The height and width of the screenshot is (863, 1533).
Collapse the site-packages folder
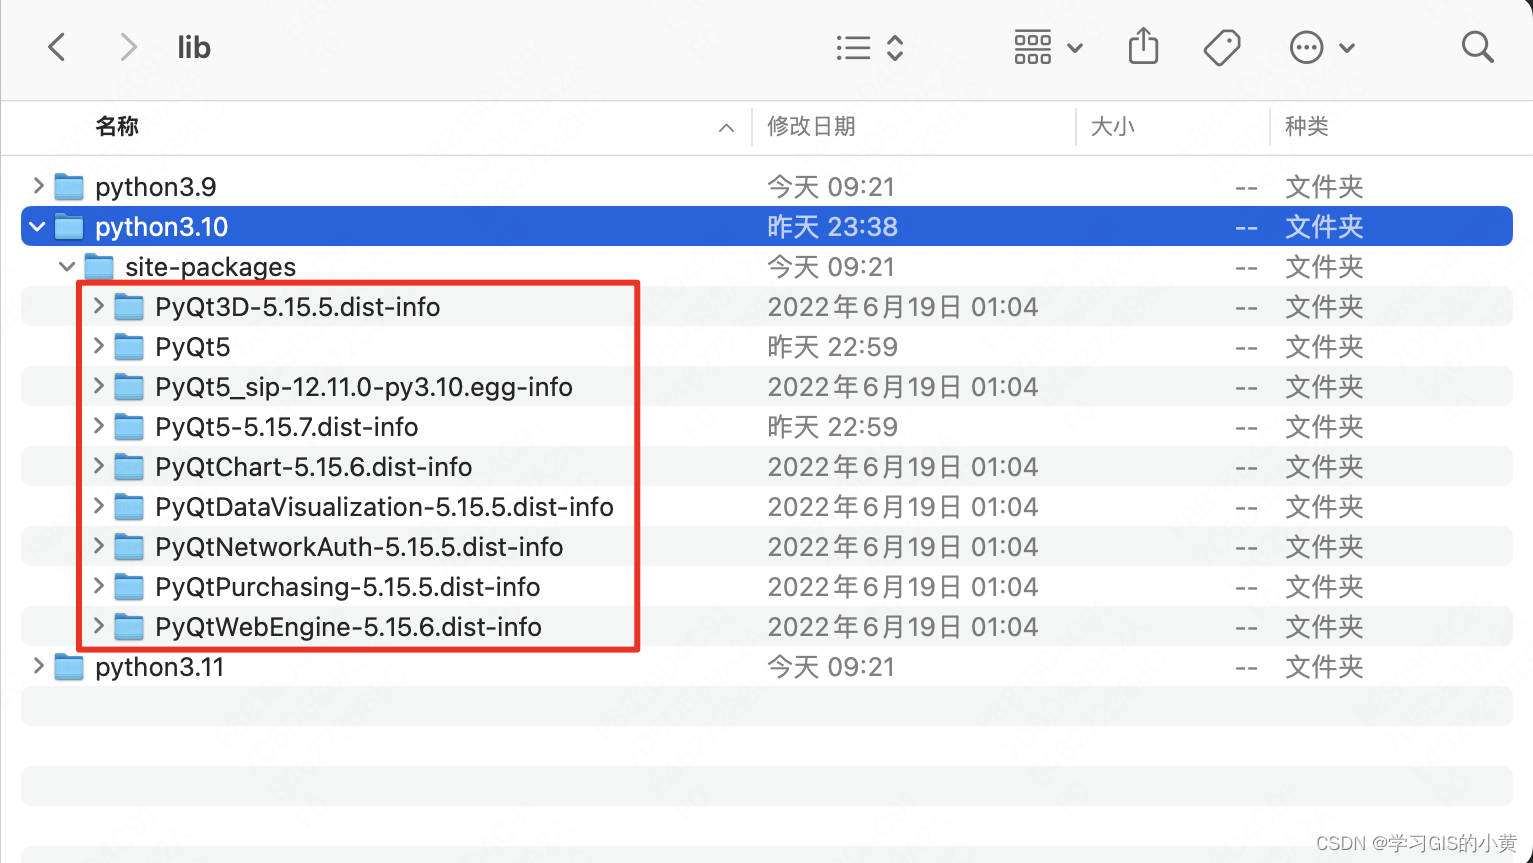tap(67, 267)
